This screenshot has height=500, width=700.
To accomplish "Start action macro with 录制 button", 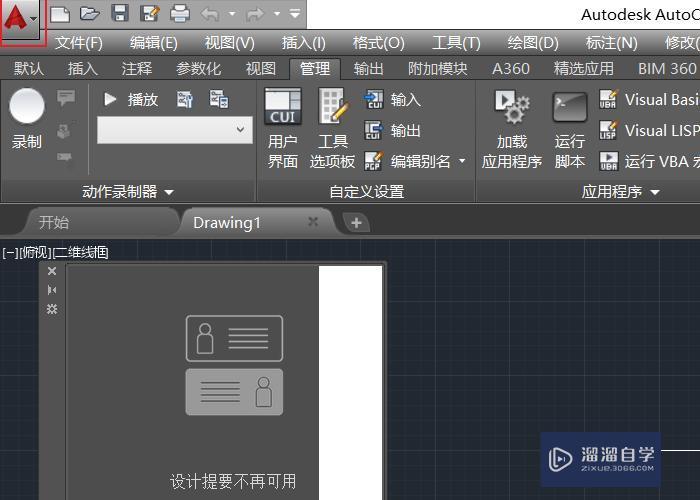I will click(27, 119).
